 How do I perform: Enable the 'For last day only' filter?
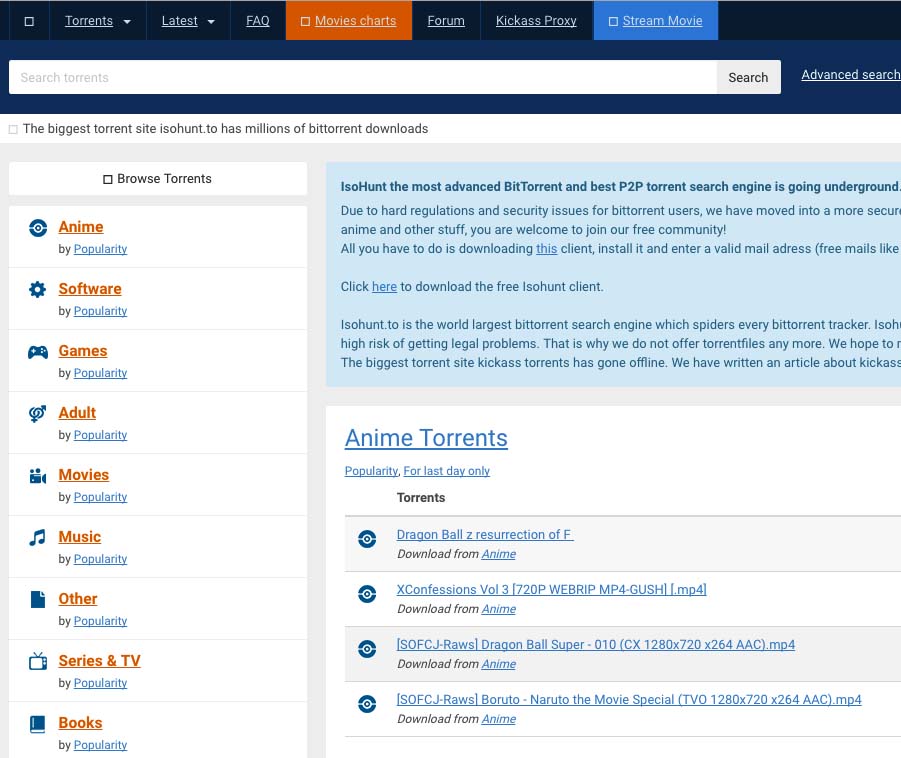pos(446,471)
